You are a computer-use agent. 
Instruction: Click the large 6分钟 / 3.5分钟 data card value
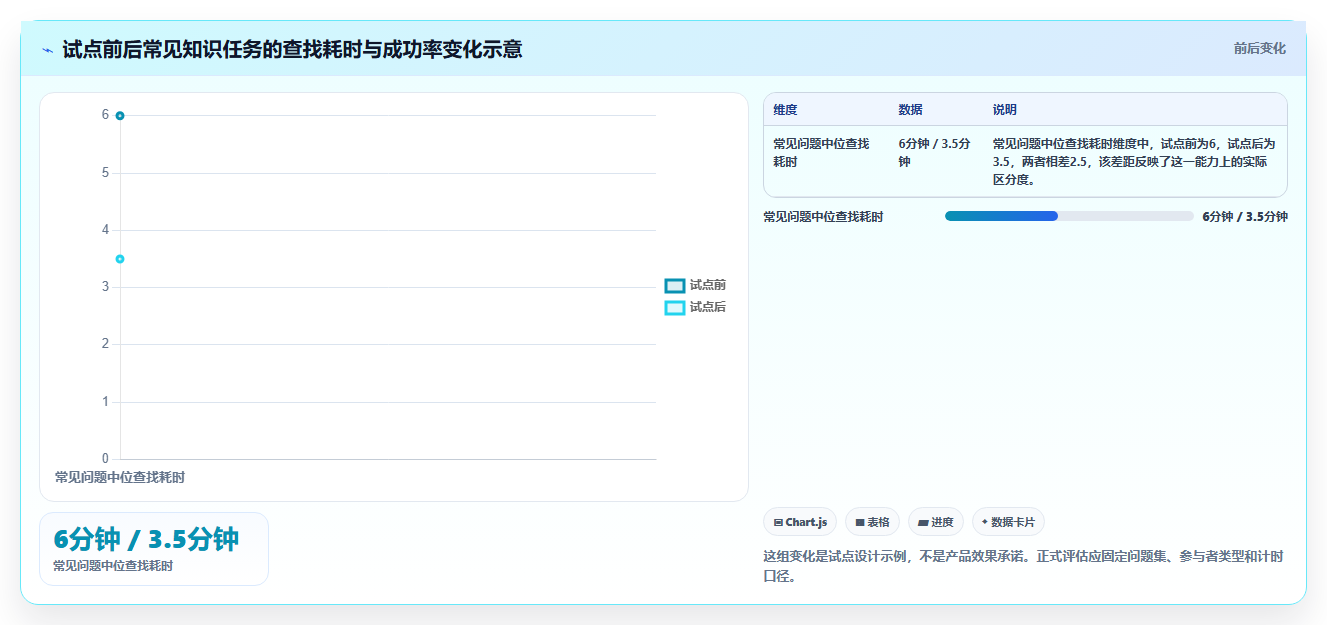[146, 539]
